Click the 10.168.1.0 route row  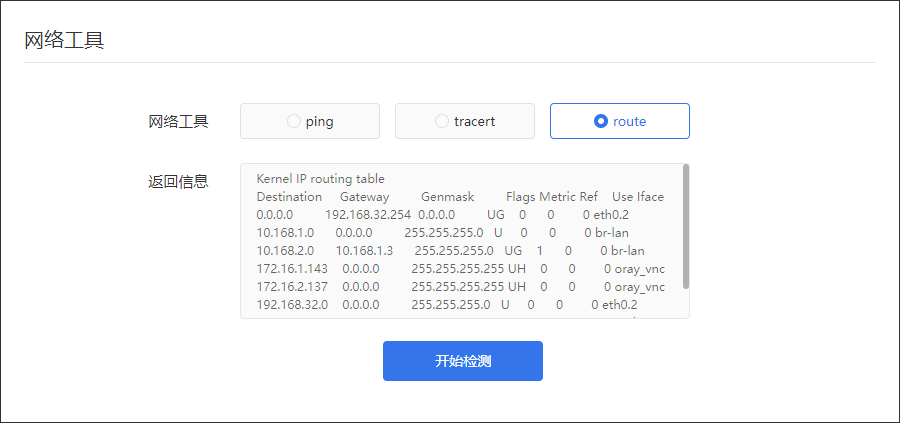(443, 233)
